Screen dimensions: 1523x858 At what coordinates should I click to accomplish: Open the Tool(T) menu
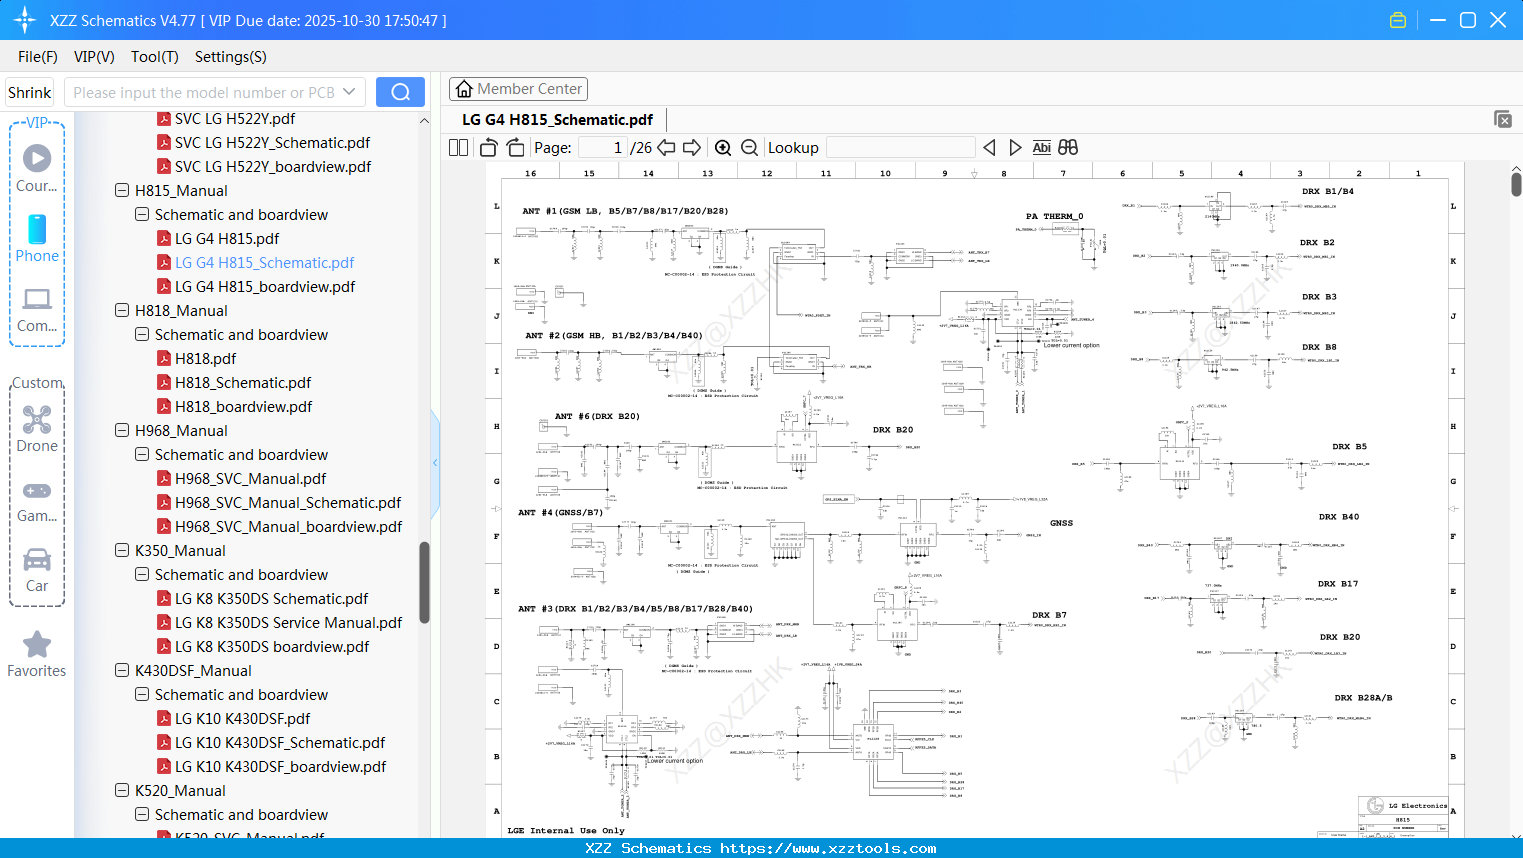coord(154,57)
